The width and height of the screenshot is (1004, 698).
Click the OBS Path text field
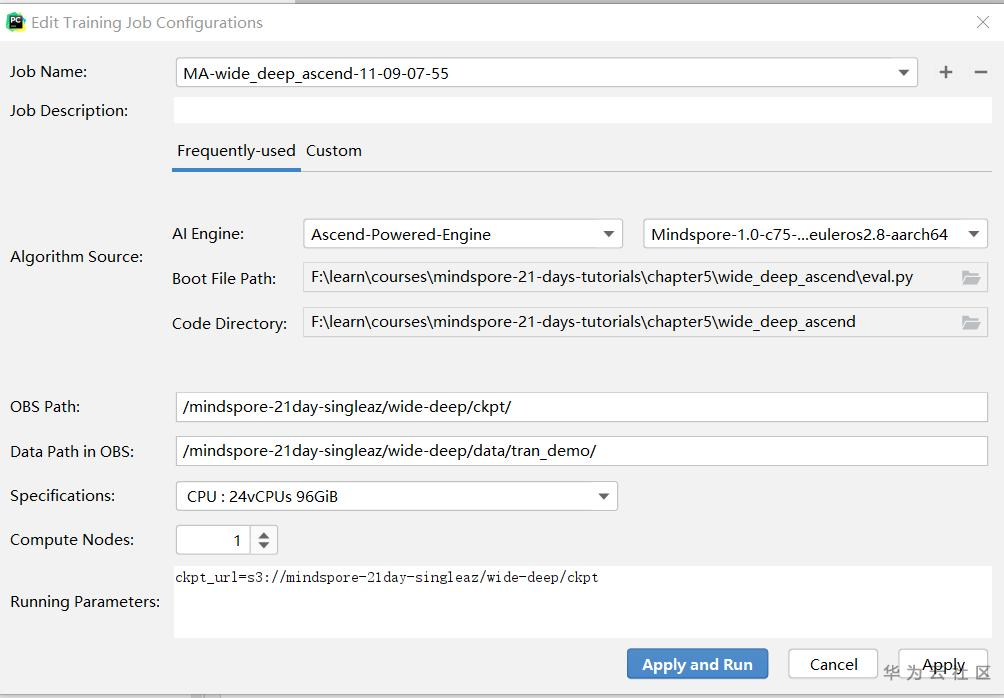[x=581, y=407]
